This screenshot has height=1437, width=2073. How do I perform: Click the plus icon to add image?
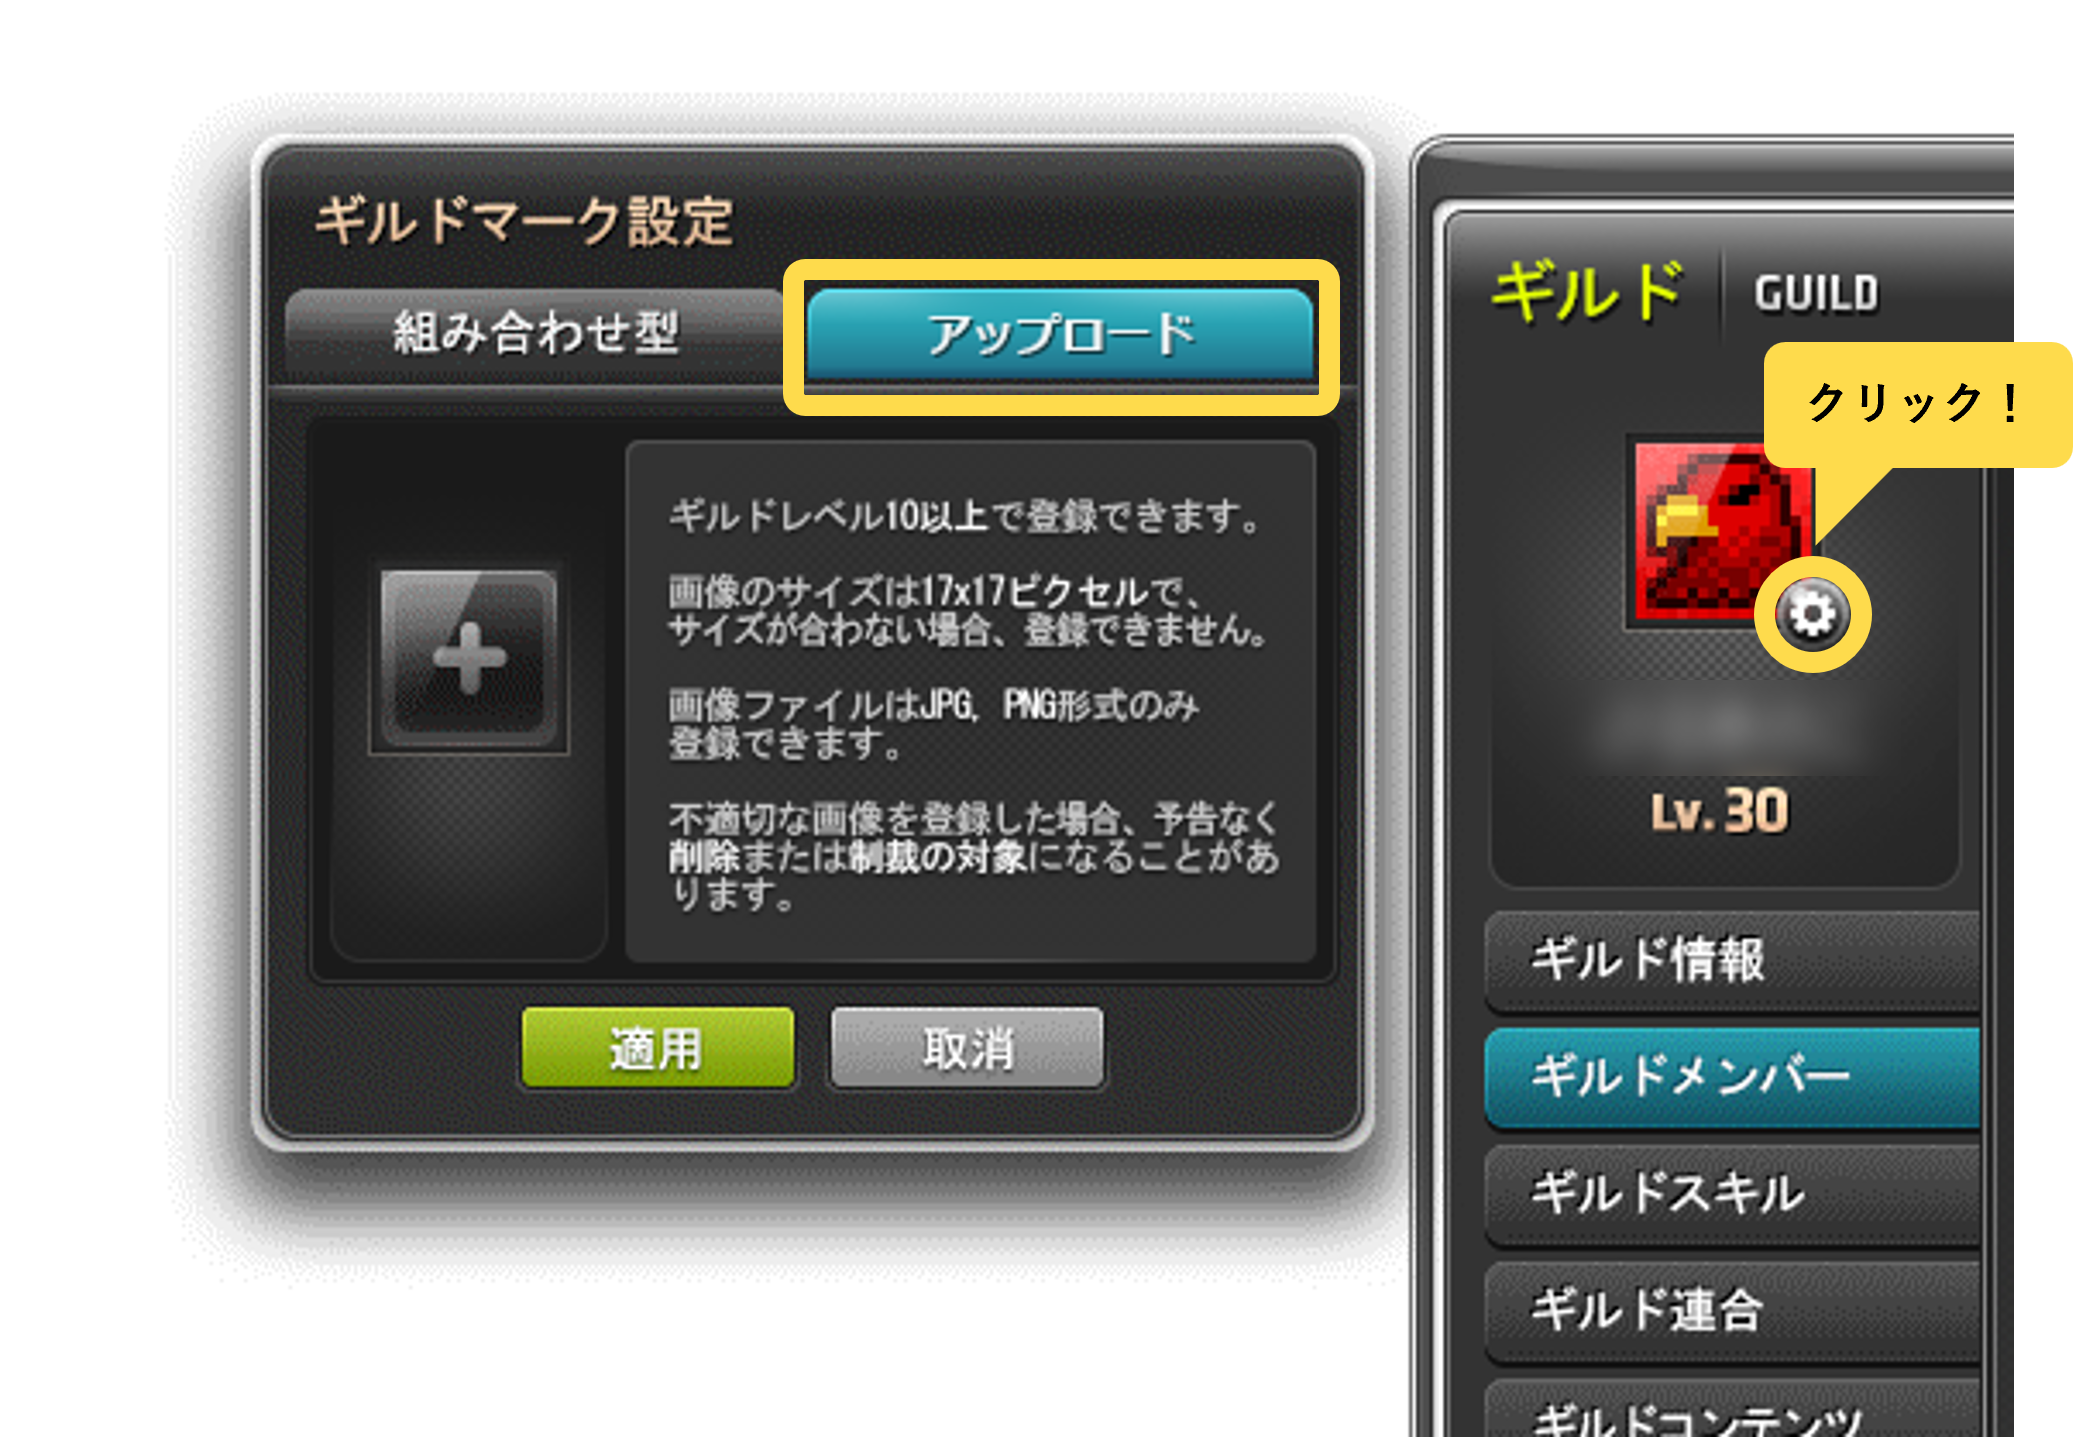(469, 659)
